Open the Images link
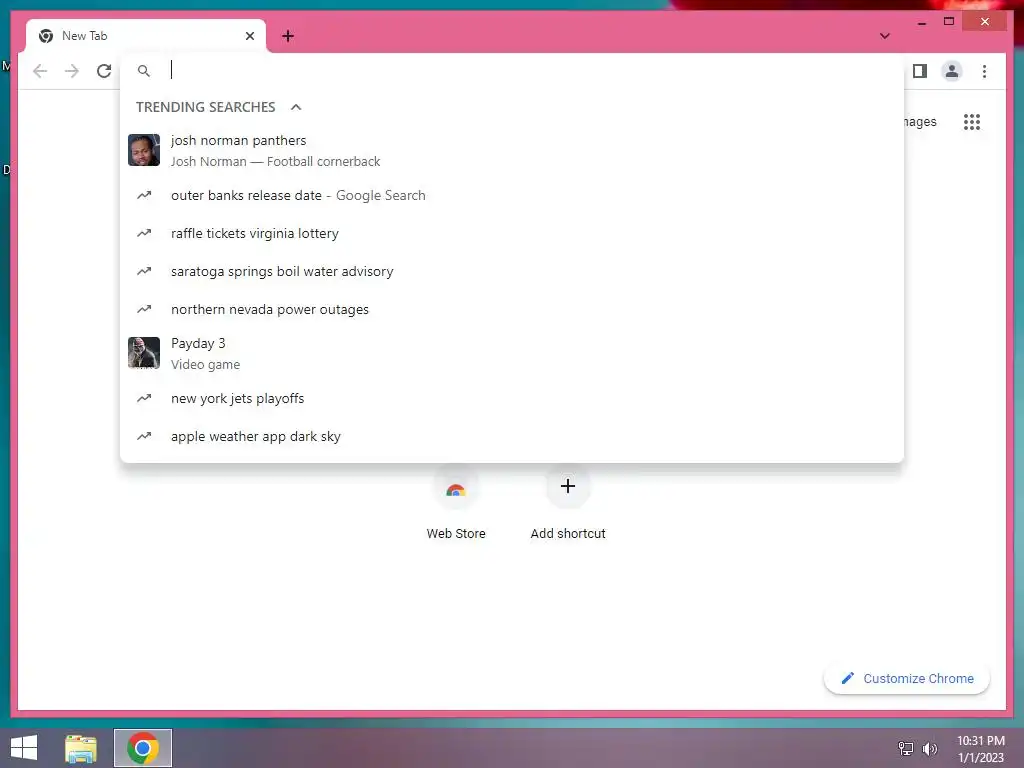 [x=920, y=121]
